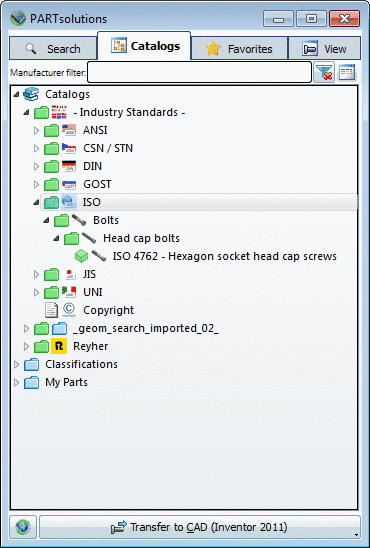Collapse the ISO catalog node

click(36, 202)
